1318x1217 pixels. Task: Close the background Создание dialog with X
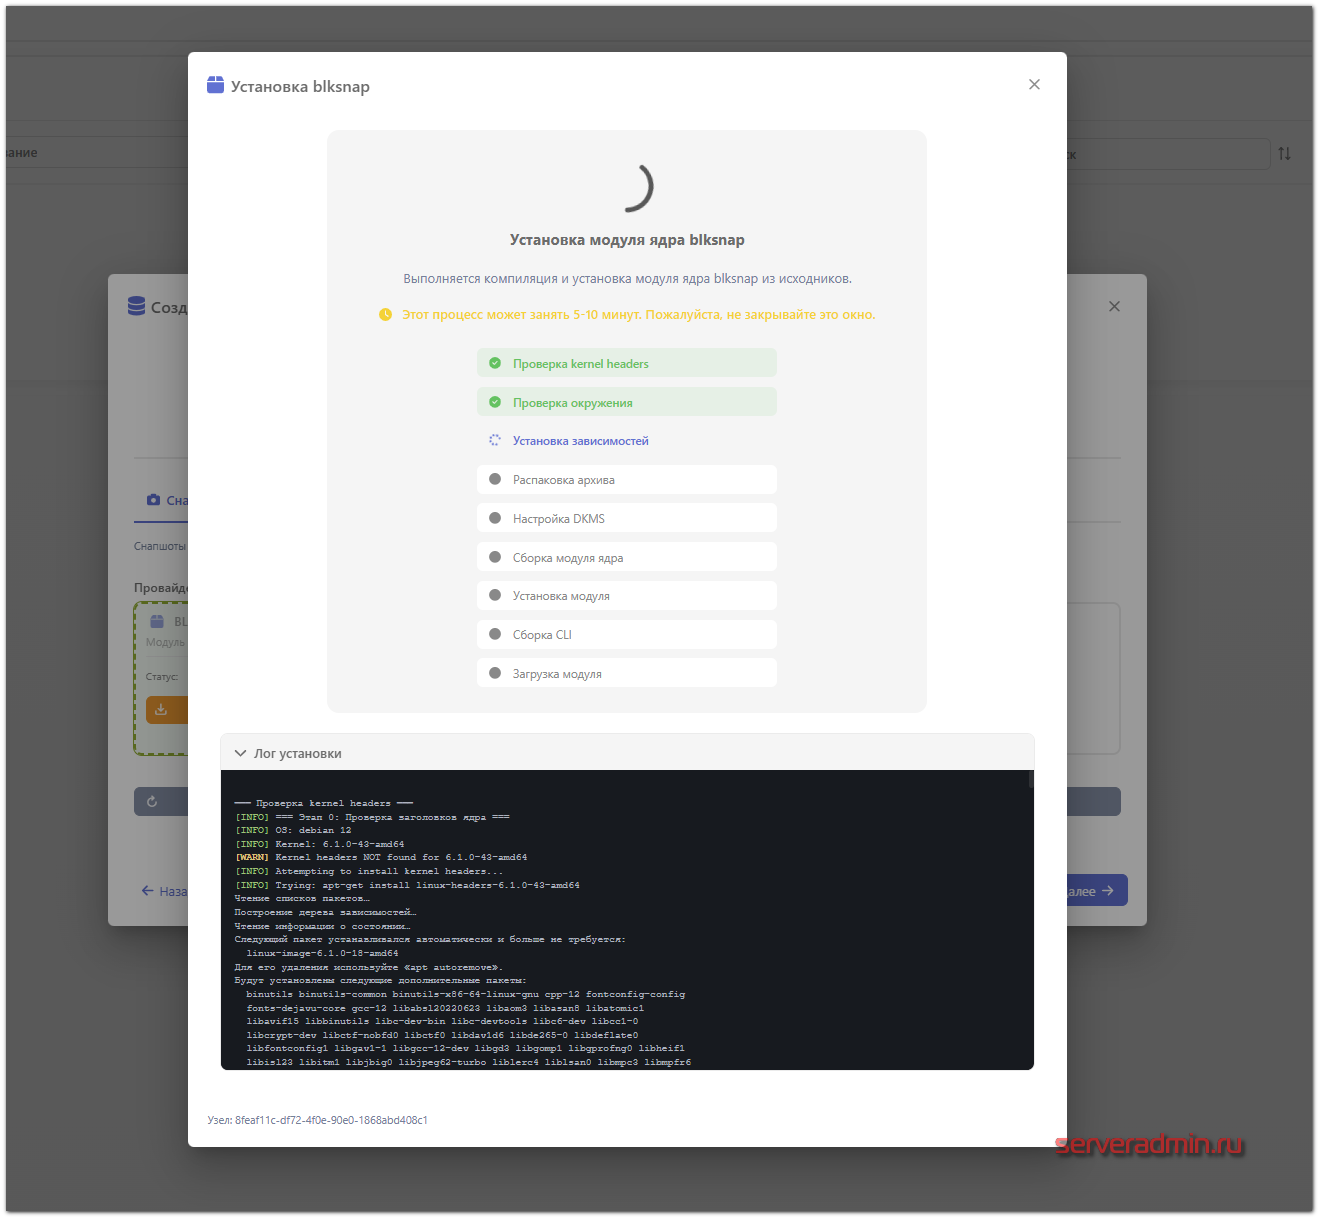pyautogui.click(x=1114, y=306)
